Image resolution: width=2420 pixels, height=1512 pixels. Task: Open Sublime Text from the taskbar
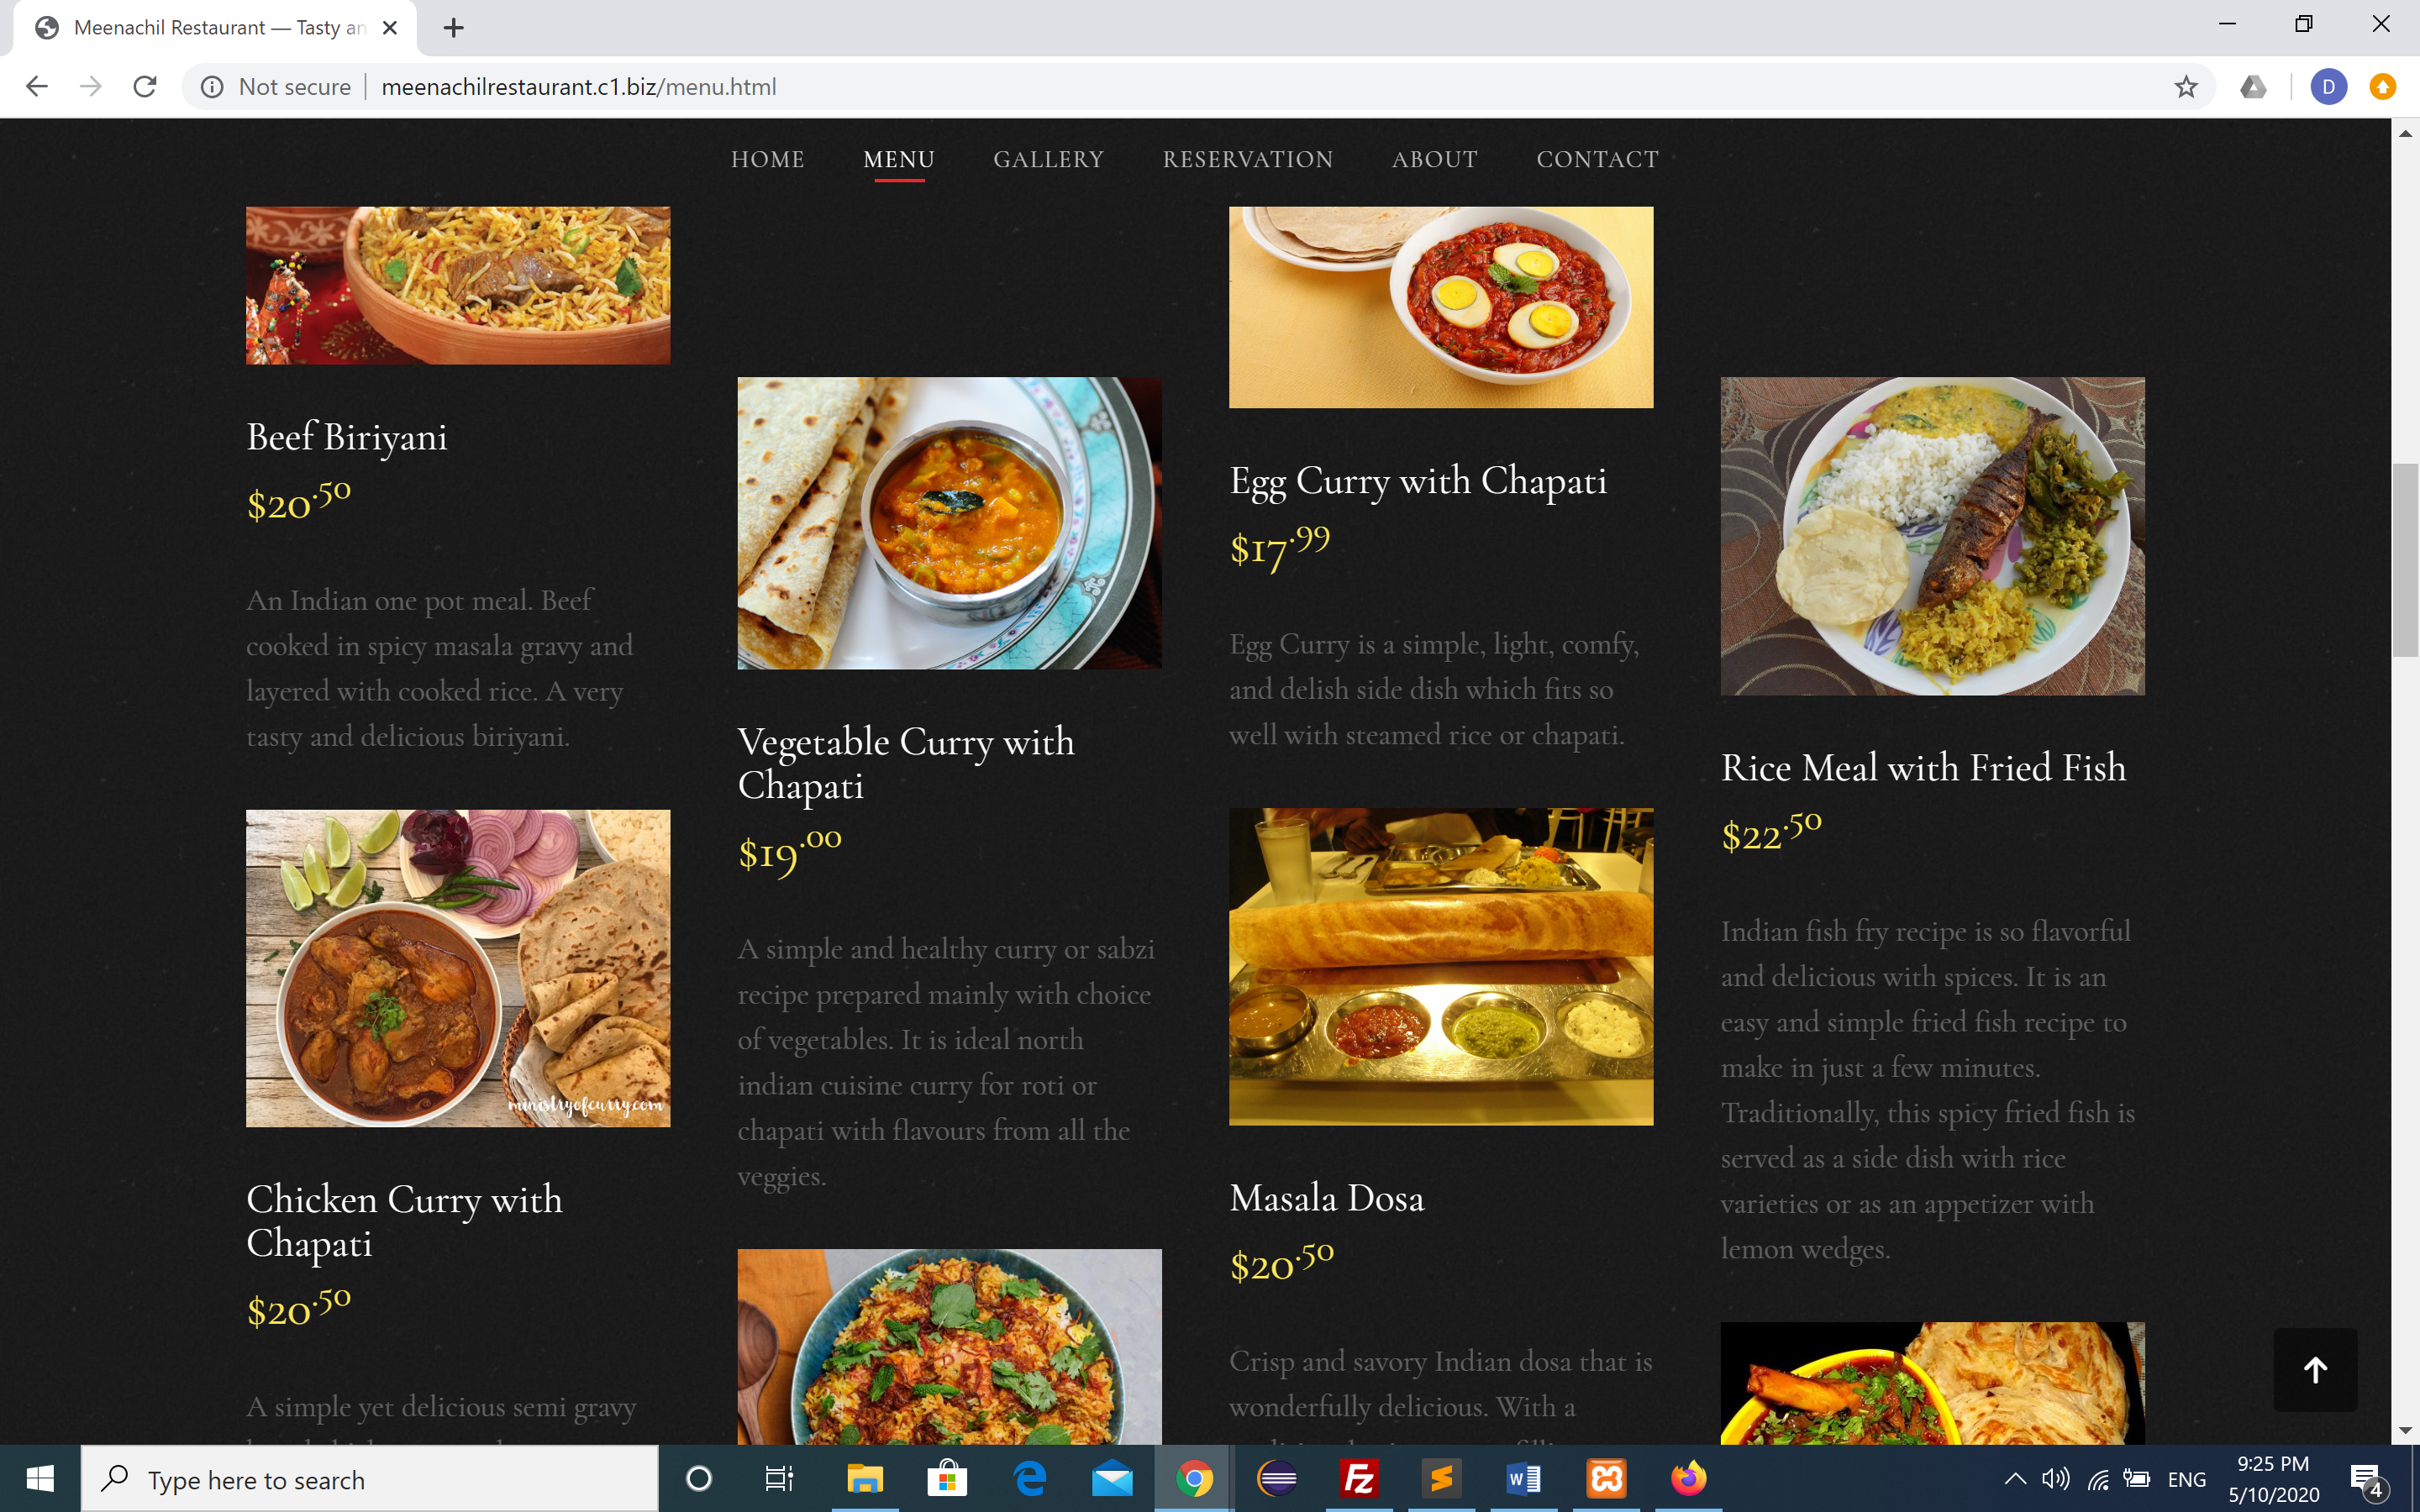[x=1441, y=1478]
